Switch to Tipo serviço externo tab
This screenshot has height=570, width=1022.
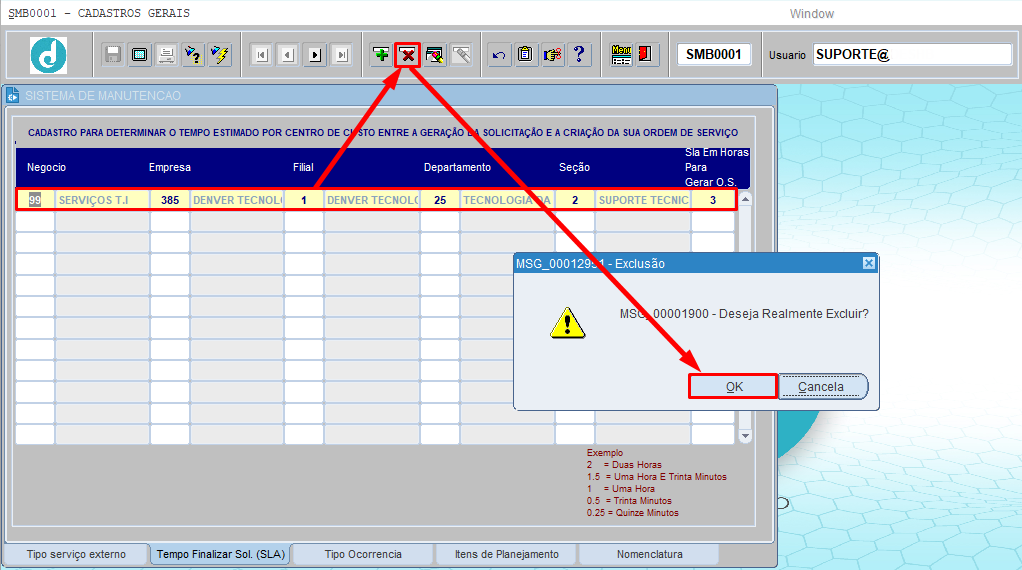coord(76,554)
